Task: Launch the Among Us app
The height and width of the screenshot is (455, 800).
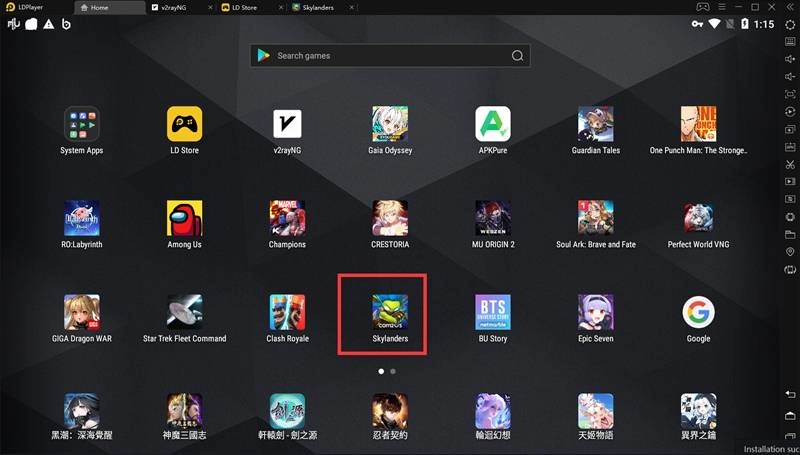Action: coord(184,217)
